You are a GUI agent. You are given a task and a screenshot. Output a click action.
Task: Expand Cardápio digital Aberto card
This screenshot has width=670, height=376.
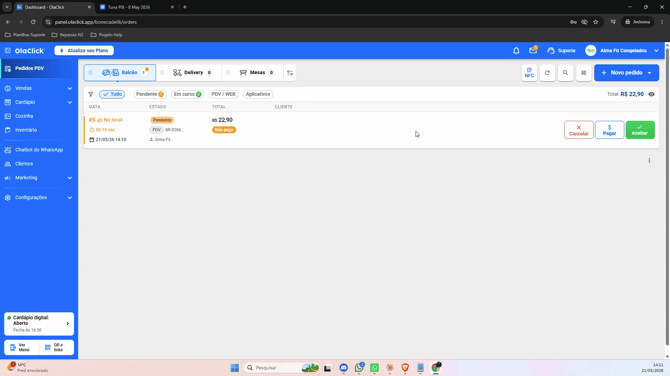coord(39,323)
